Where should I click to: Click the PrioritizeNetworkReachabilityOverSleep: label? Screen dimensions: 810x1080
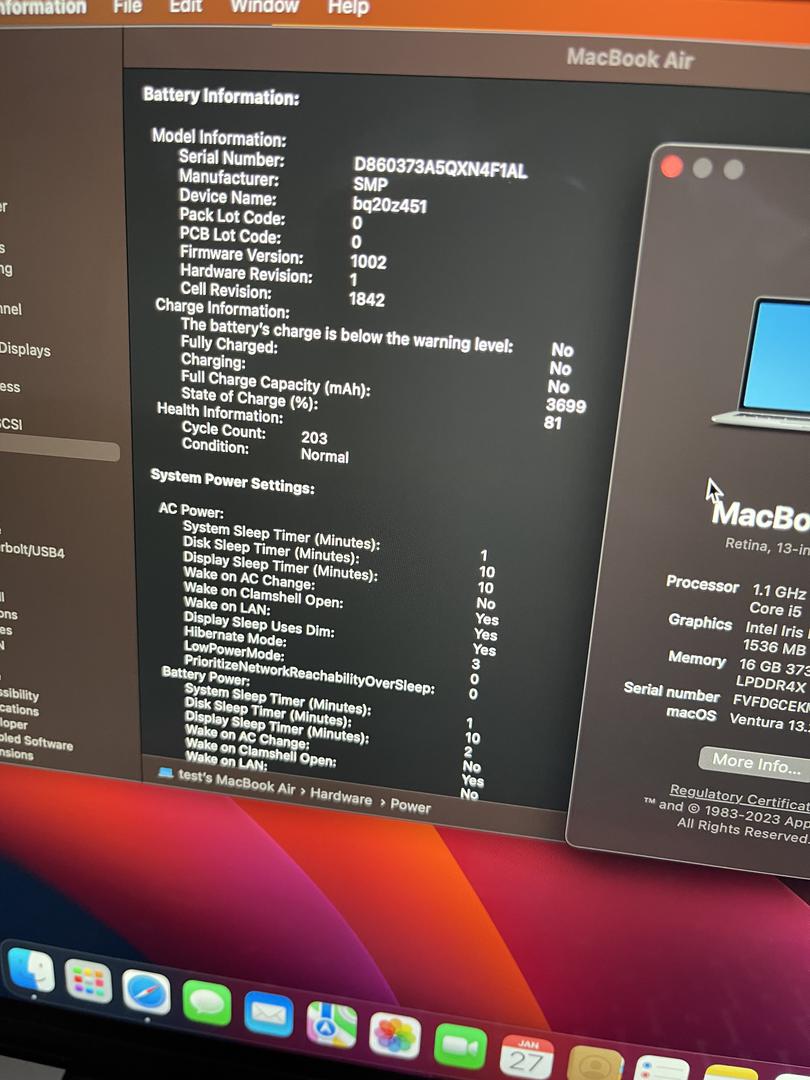[309, 674]
